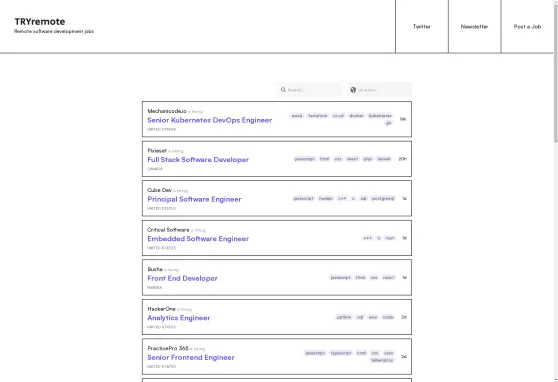558x382 pixels.
Task: Select the azure tag on the DevOps job
Action: click(x=297, y=116)
